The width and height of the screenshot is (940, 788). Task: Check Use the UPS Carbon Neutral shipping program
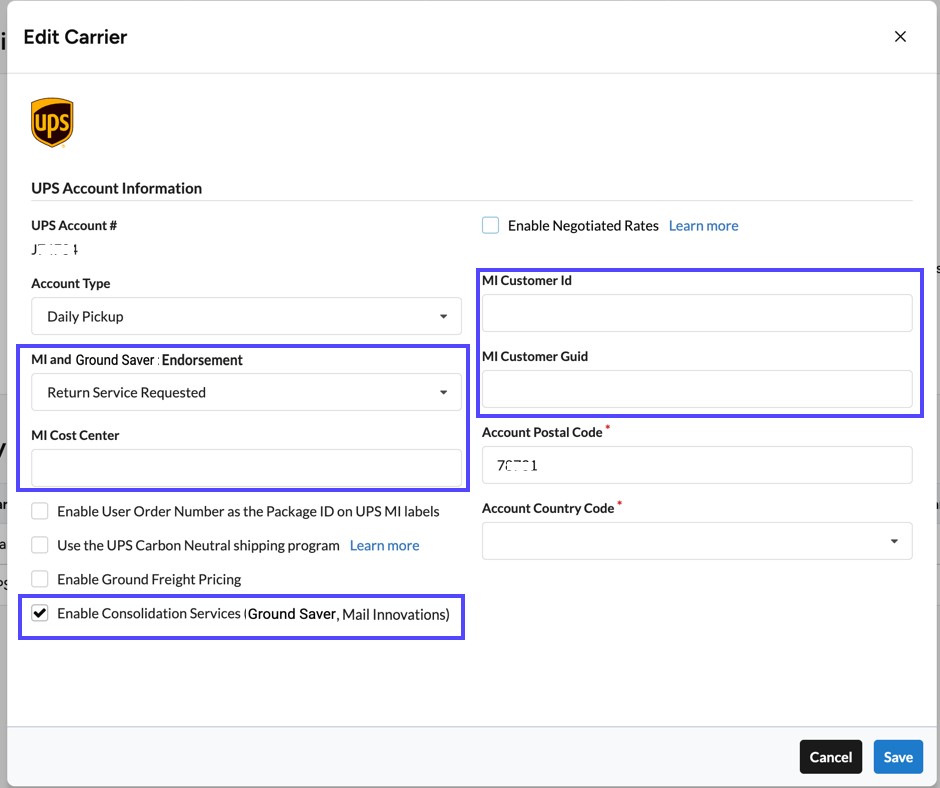pyautogui.click(x=40, y=545)
